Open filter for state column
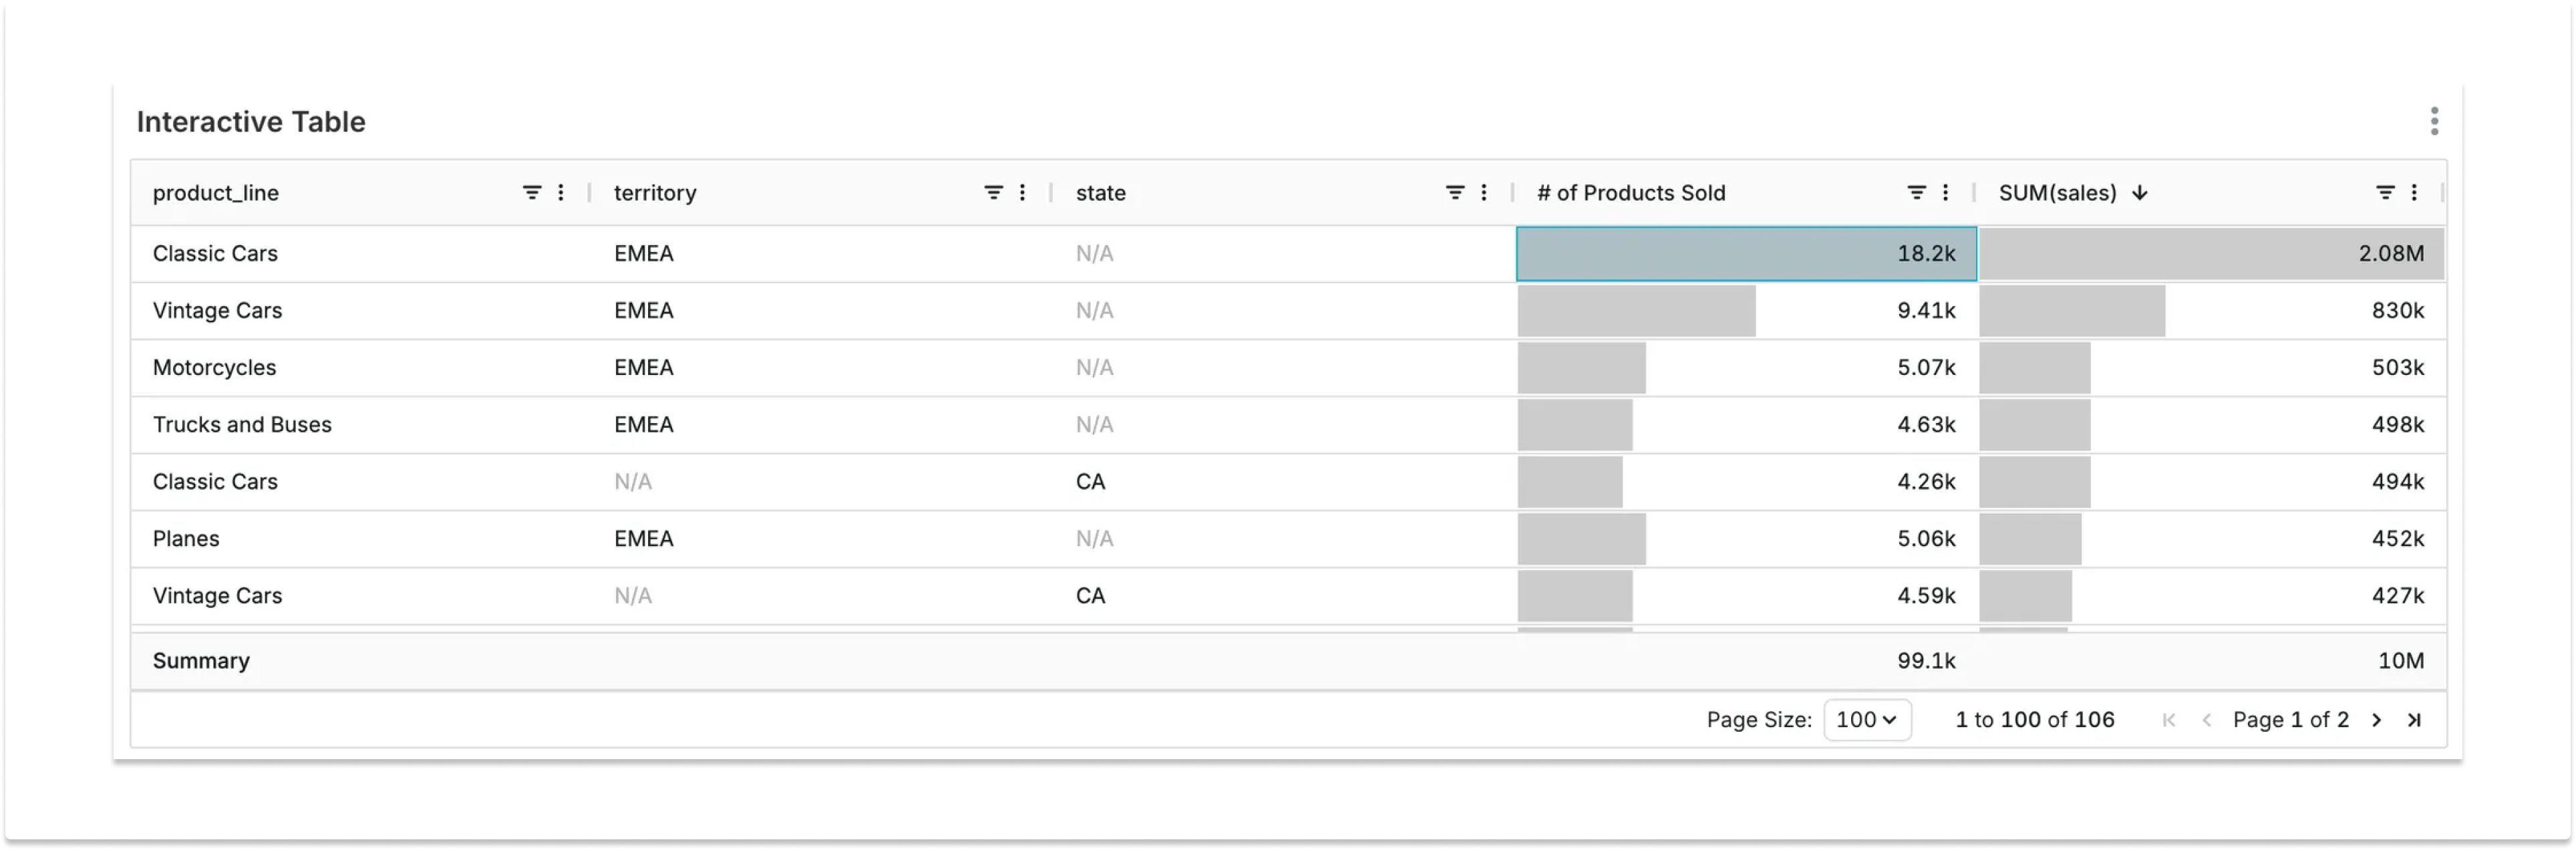 tap(1455, 192)
